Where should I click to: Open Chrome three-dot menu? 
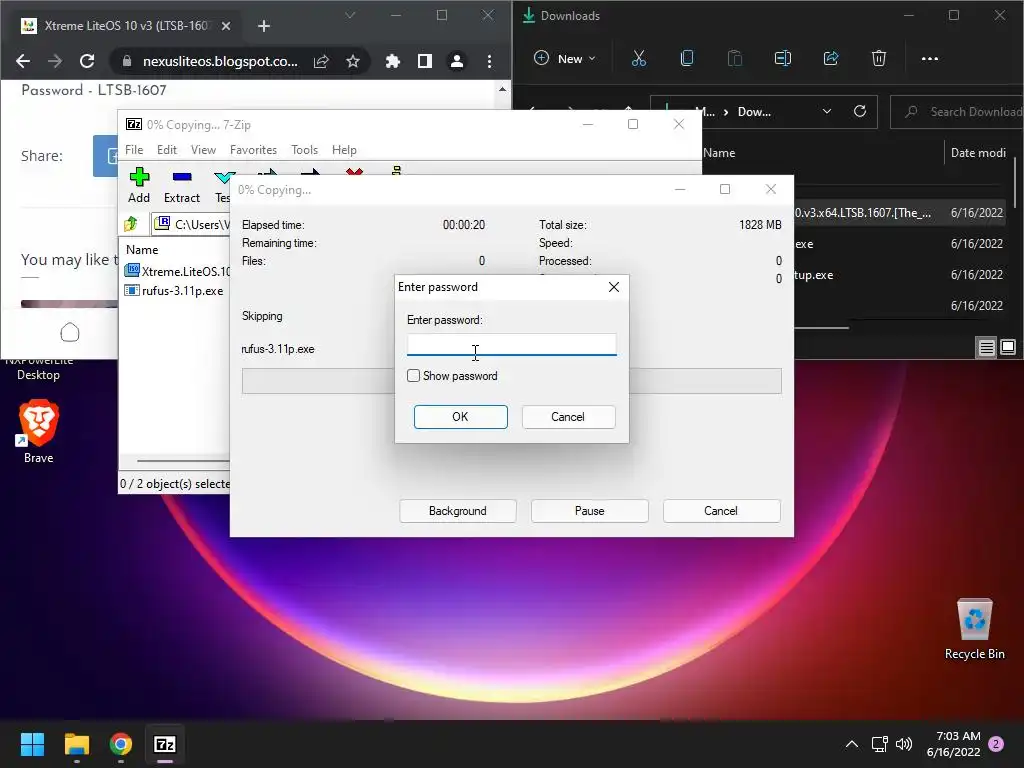click(489, 61)
